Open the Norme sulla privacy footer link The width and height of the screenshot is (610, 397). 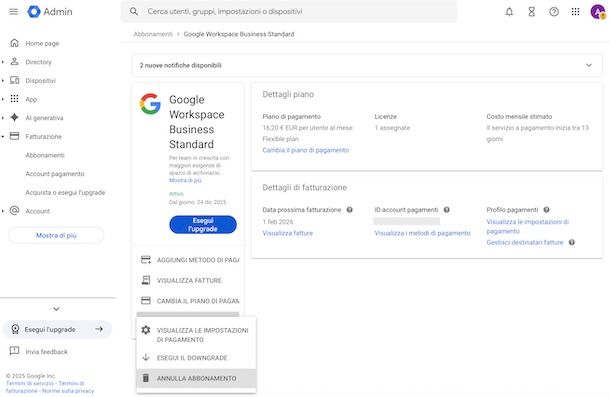pos(68,391)
